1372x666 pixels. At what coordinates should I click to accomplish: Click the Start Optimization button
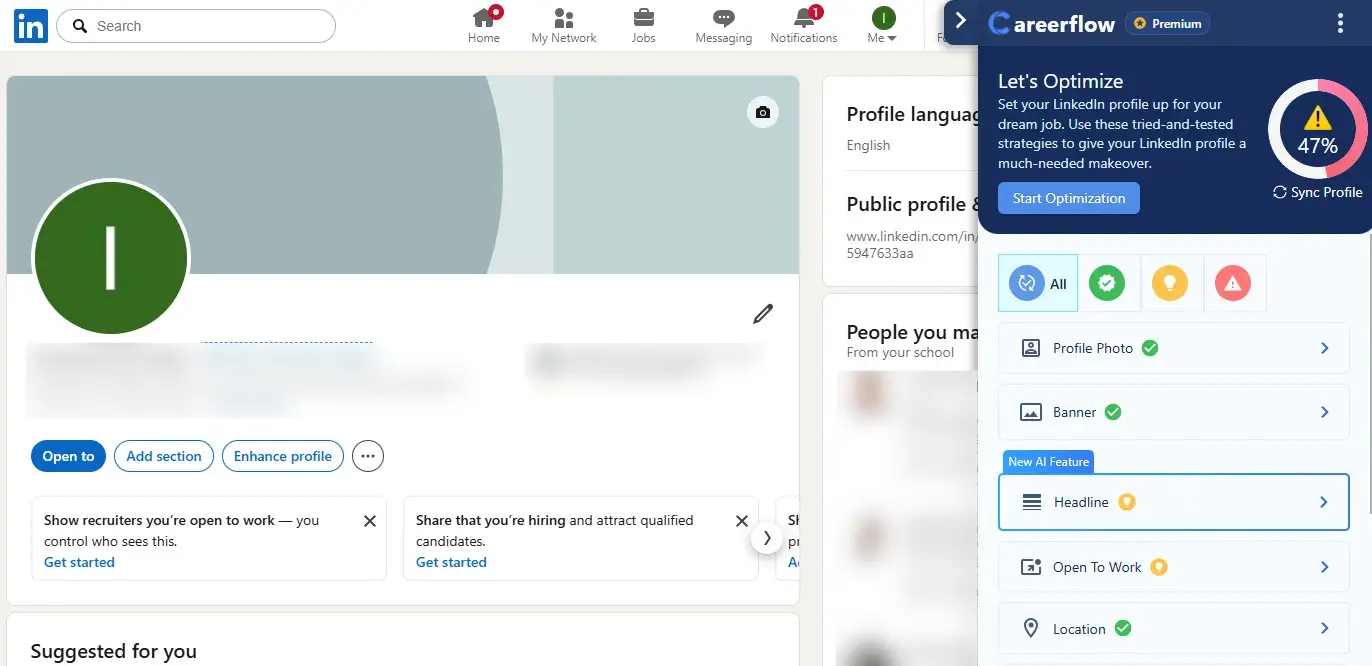tap(1068, 198)
